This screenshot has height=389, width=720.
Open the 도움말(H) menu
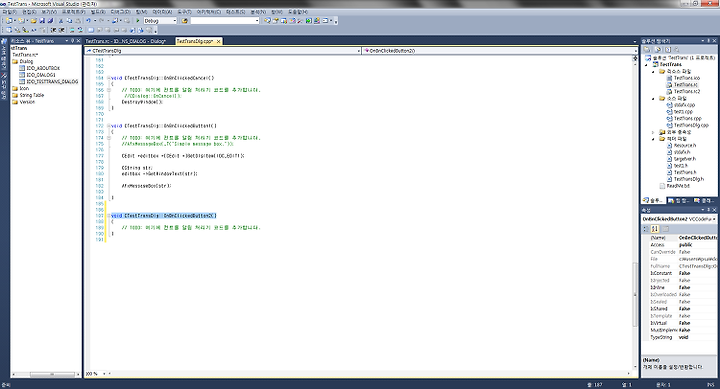298,12
